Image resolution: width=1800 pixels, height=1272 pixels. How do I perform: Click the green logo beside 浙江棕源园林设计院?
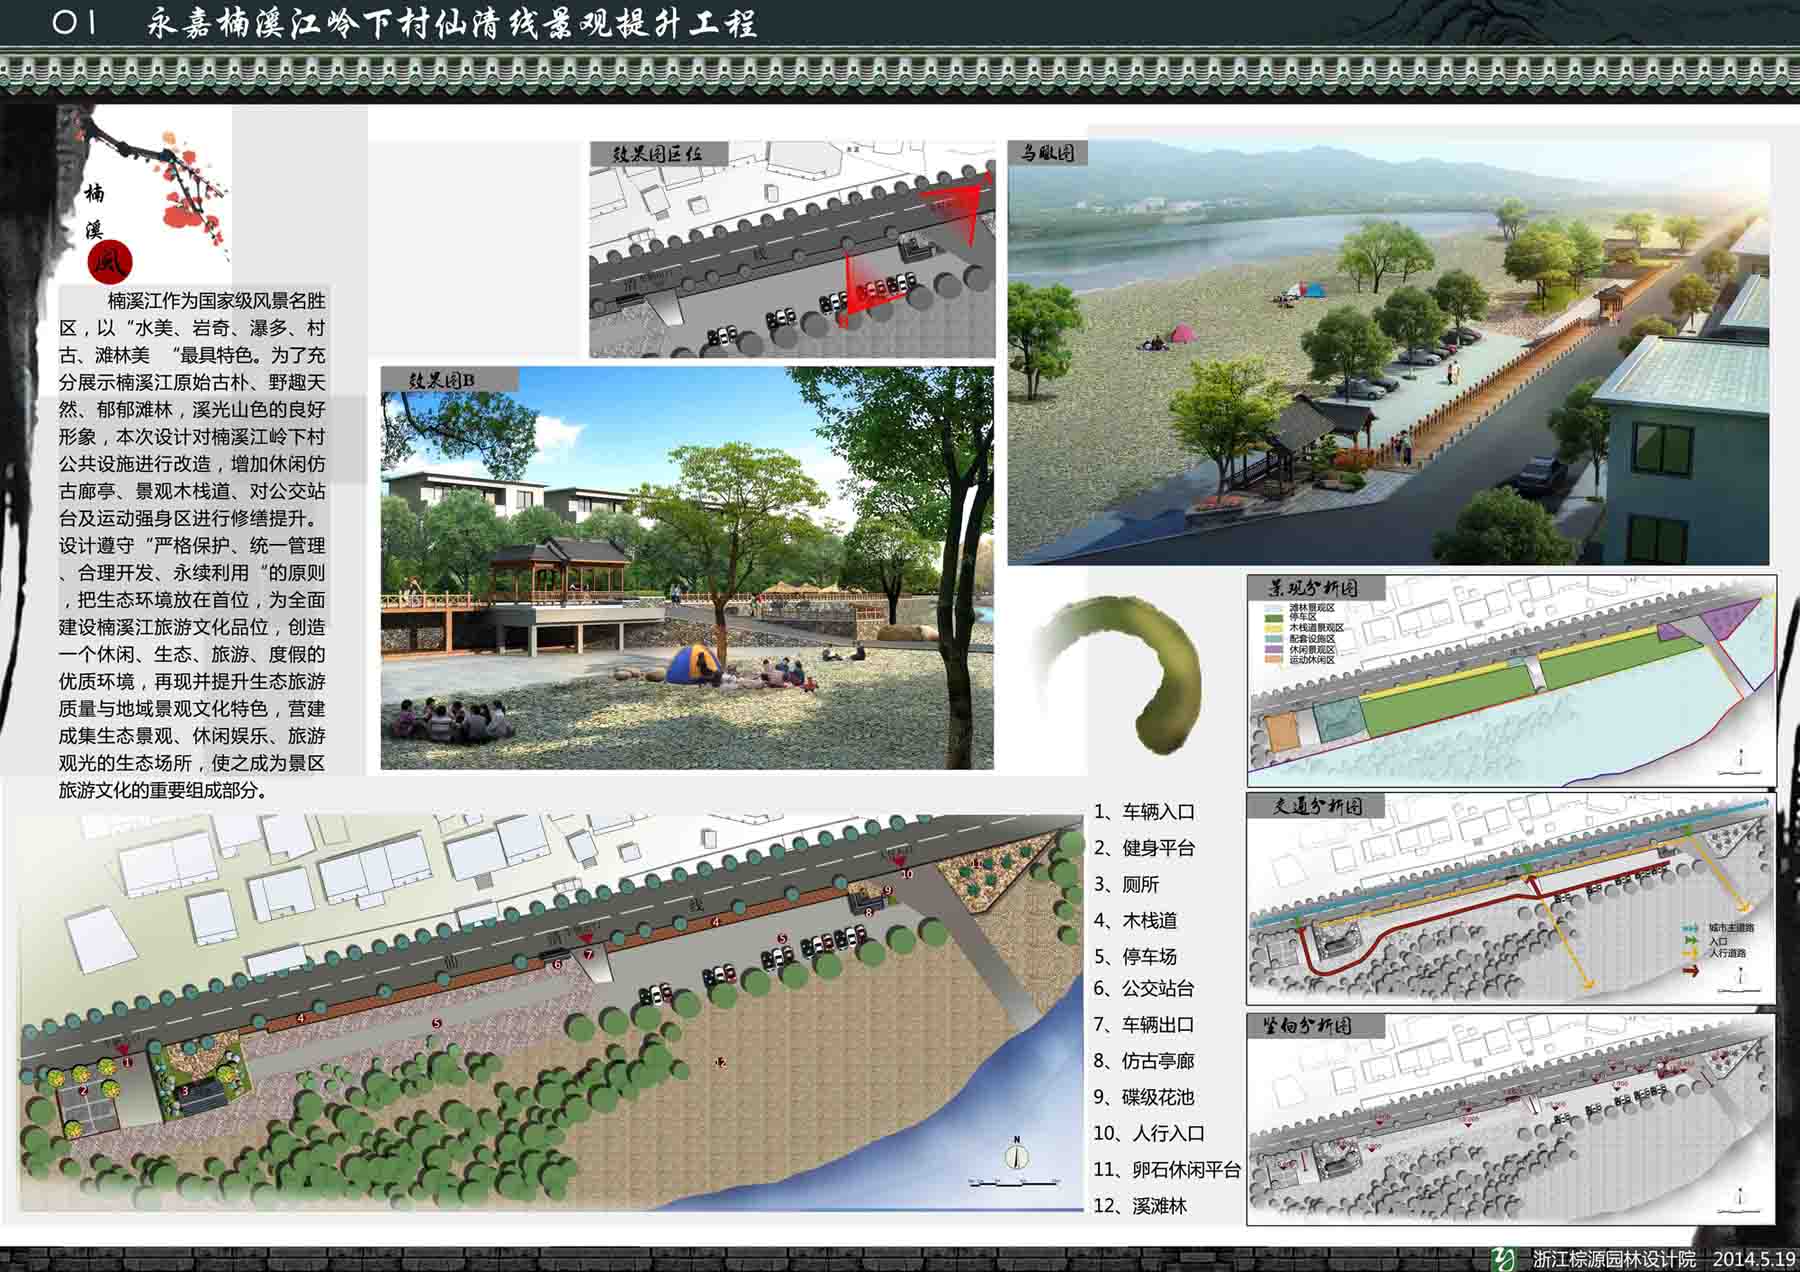[x=1503, y=1258]
